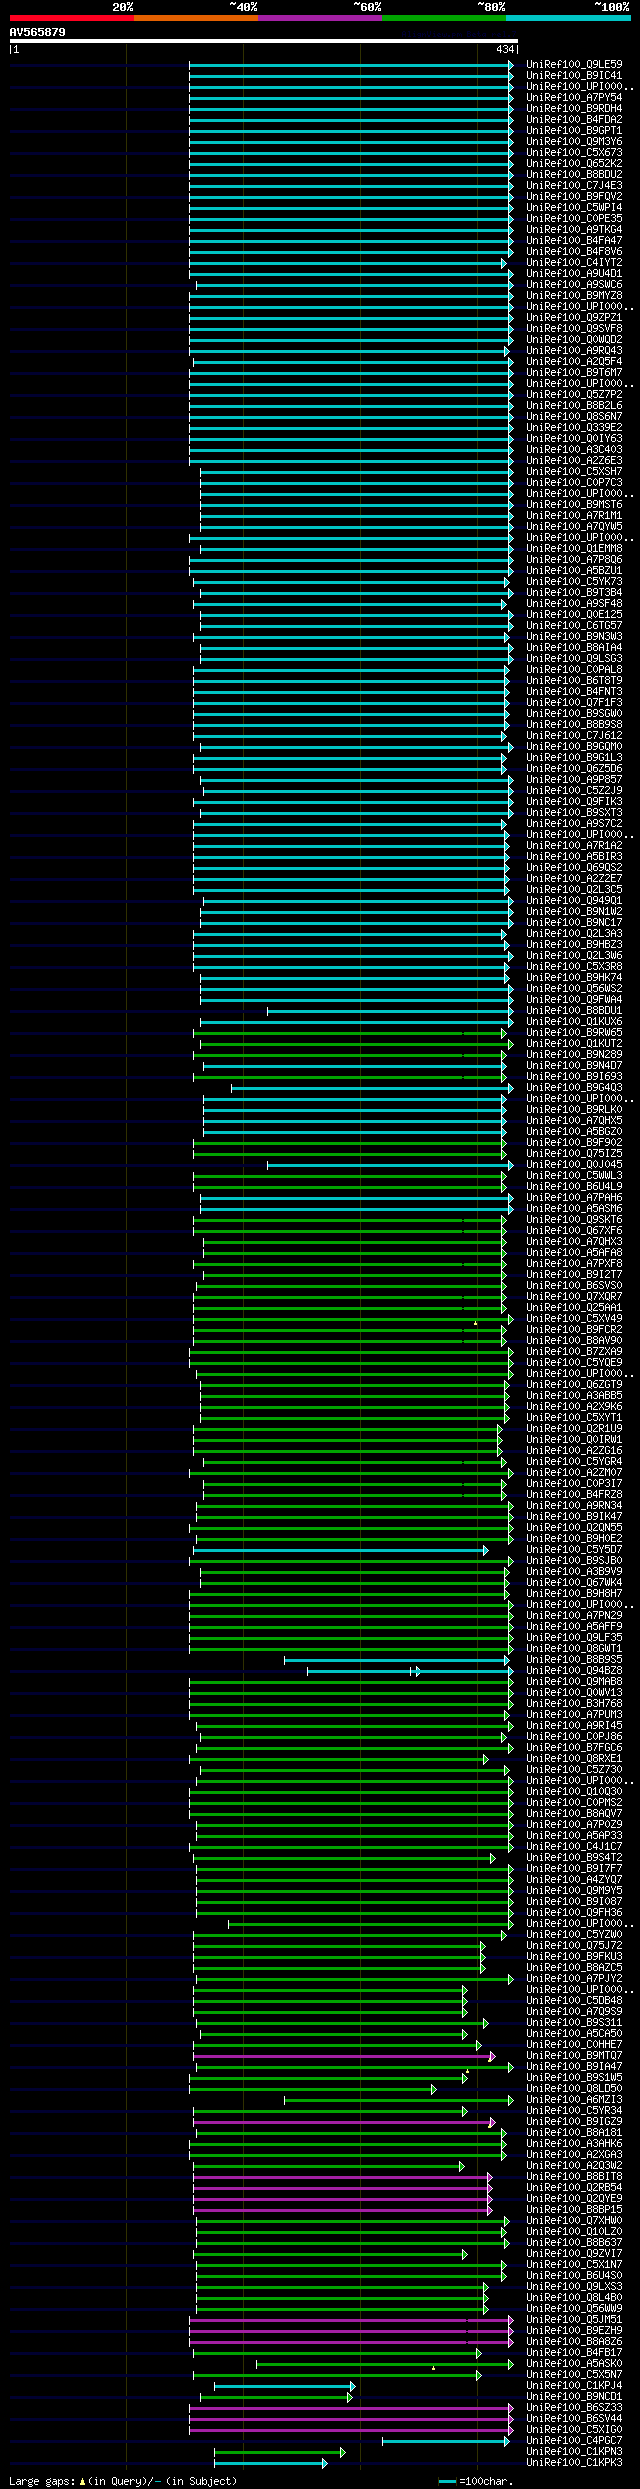Select hit UniRef100_Q1KUX6

[x=574, y=1021]
